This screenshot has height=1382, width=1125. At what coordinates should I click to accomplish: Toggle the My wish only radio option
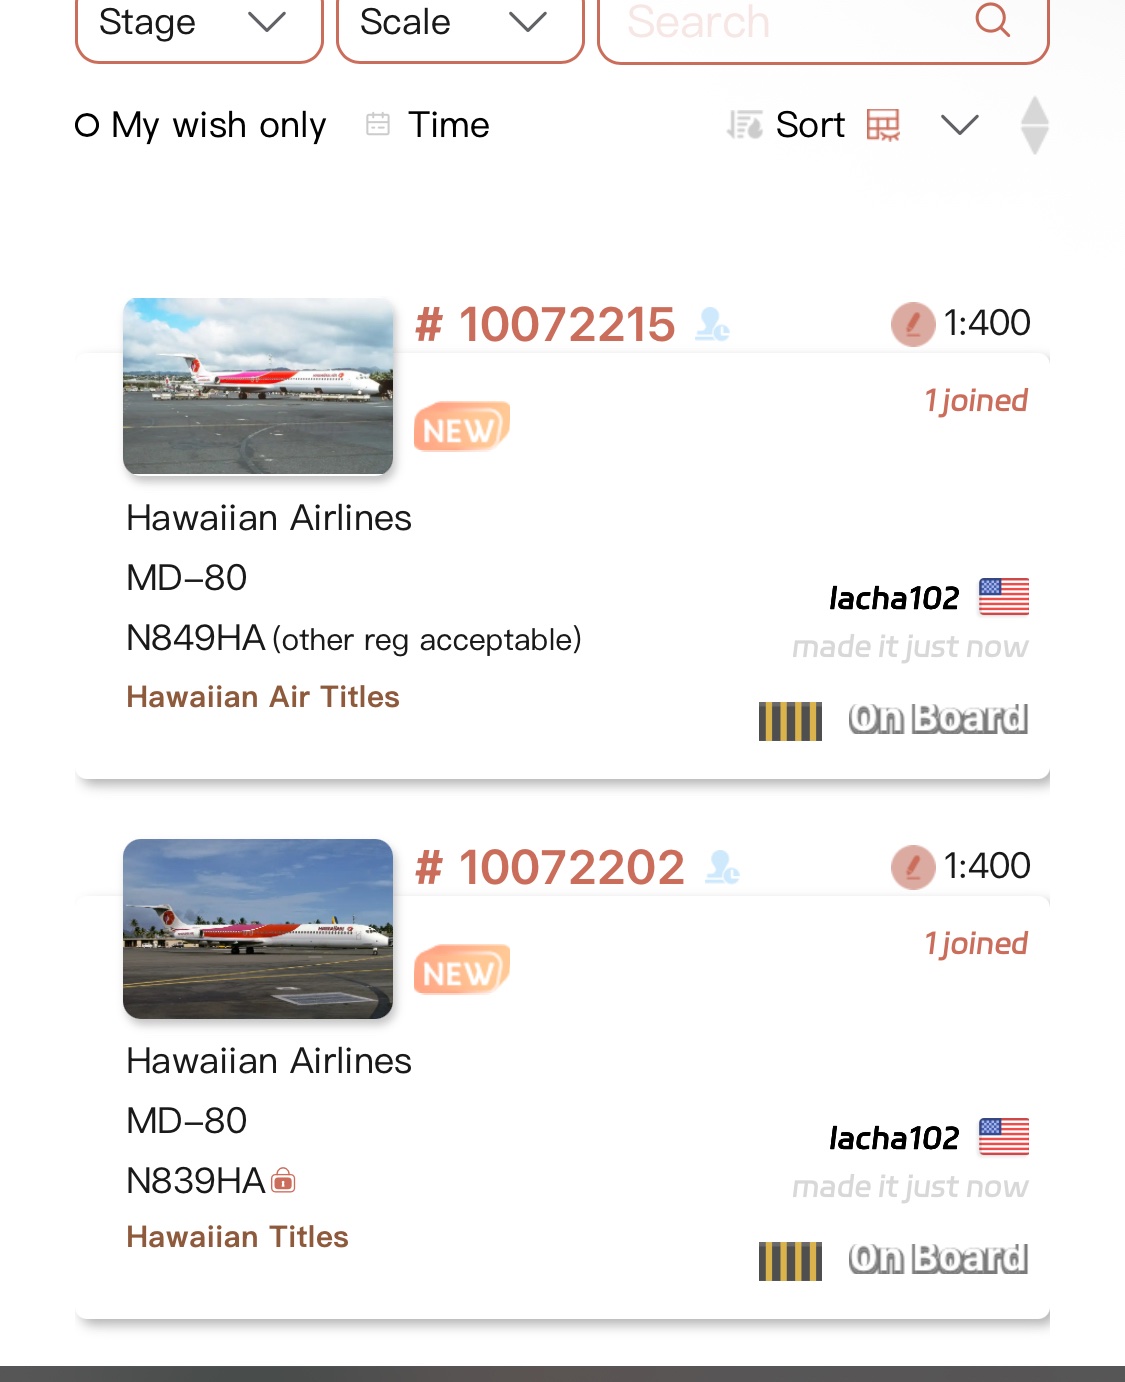pos(88,125)
